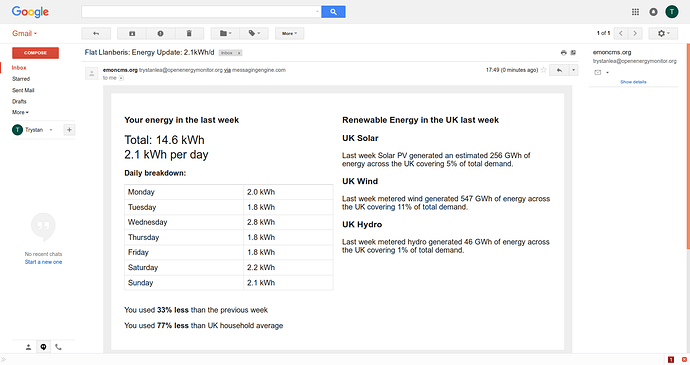Click the sender name emoncms.org
This screenshot has height=365, width=690.
(x=120, y=70)
